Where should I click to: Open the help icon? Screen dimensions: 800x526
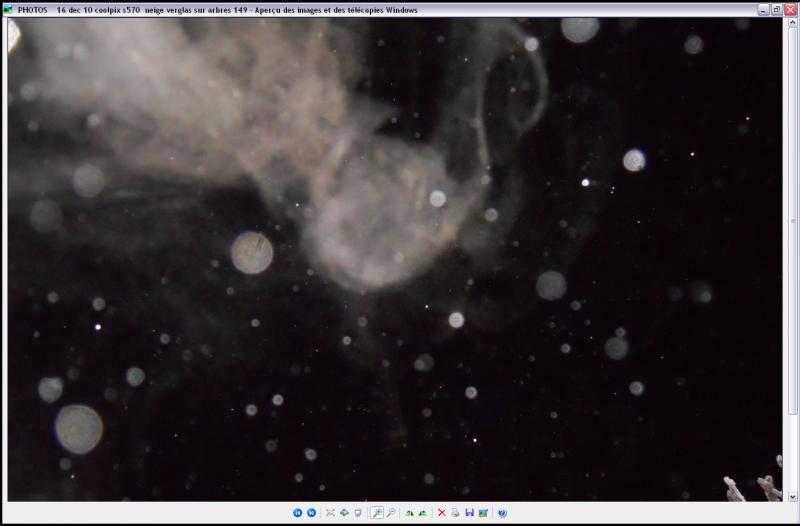pyautogui.click(x=502, y=513)
